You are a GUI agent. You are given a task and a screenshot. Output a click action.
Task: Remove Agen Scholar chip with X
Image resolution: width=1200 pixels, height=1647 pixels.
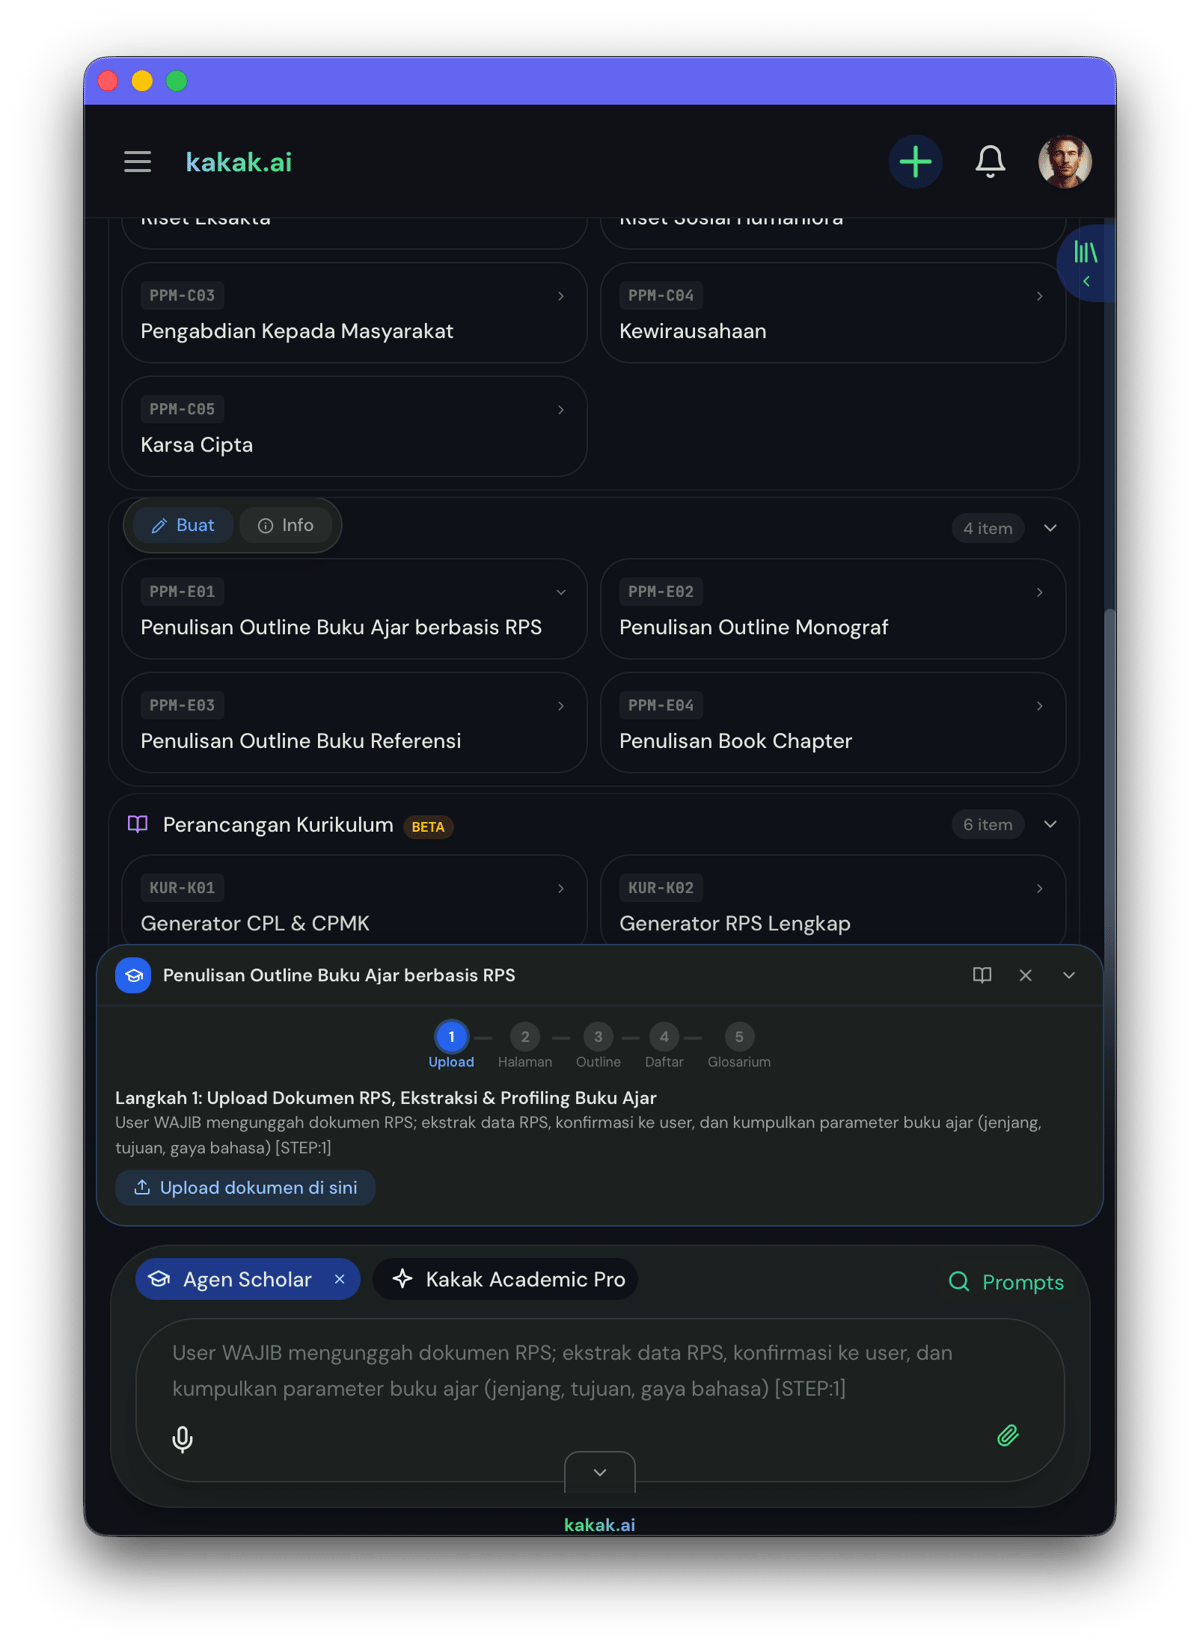[x=339, y=1279]
